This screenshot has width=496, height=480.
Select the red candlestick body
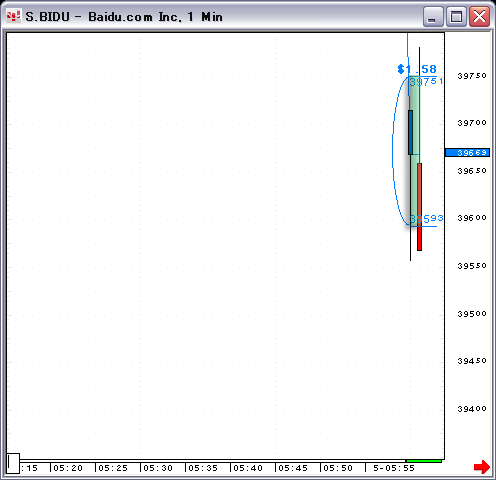419,207
